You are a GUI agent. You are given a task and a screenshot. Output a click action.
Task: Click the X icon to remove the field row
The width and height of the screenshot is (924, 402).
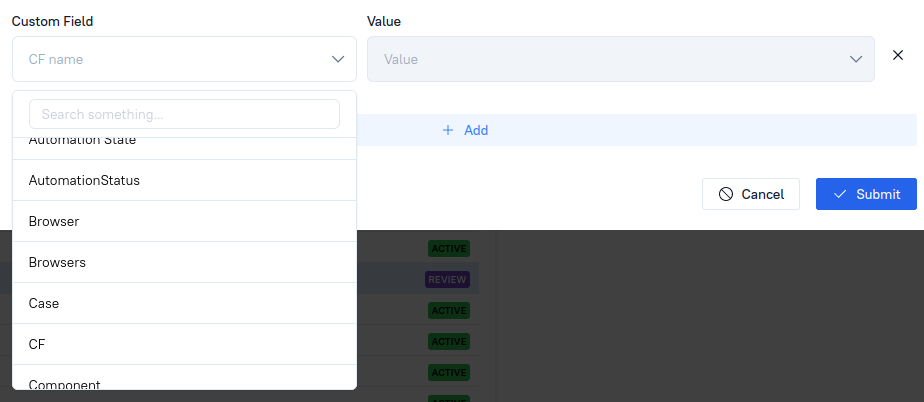click(897, 54)
